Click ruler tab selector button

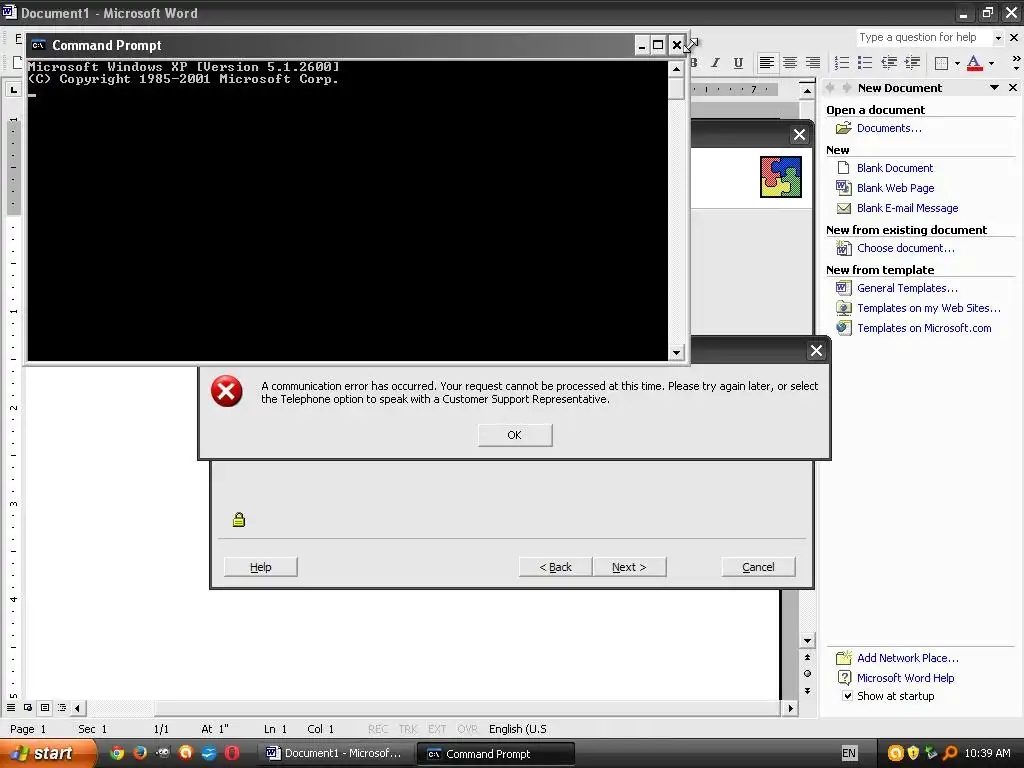tap(13, 89)
